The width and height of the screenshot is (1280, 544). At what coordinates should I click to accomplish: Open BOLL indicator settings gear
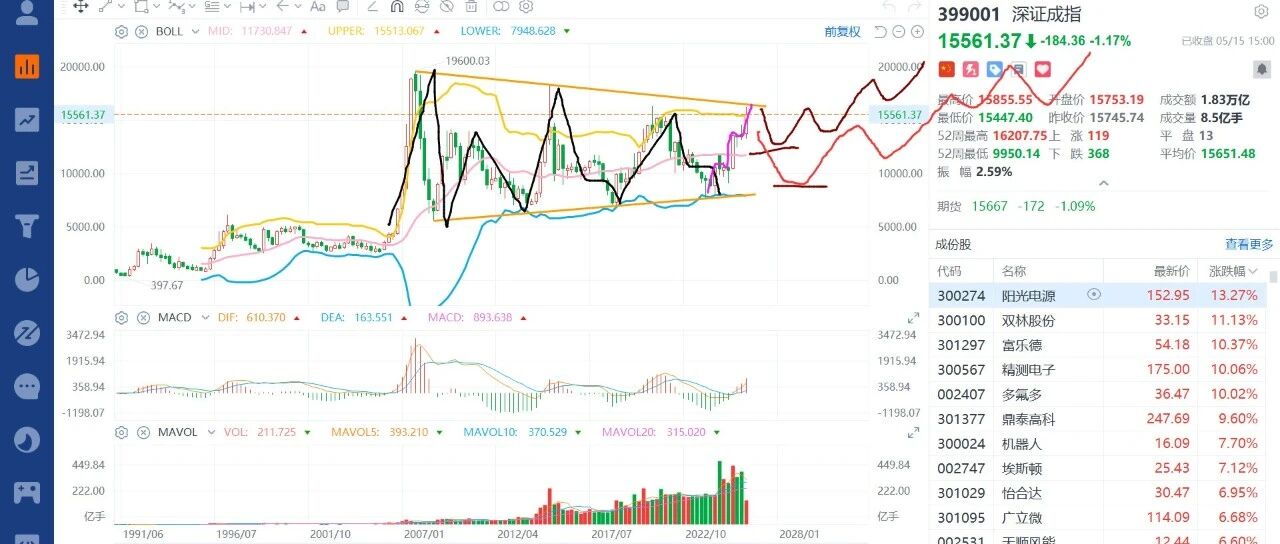click(121, 31)
